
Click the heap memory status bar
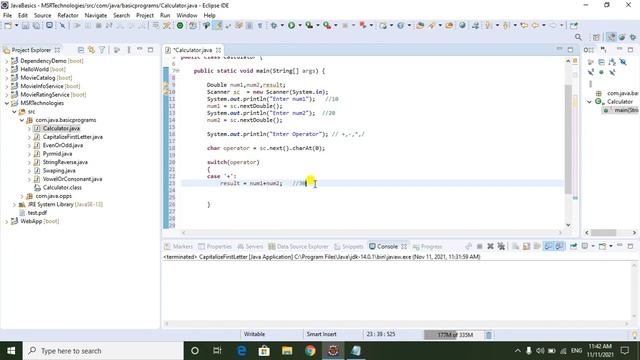[455, 335]
